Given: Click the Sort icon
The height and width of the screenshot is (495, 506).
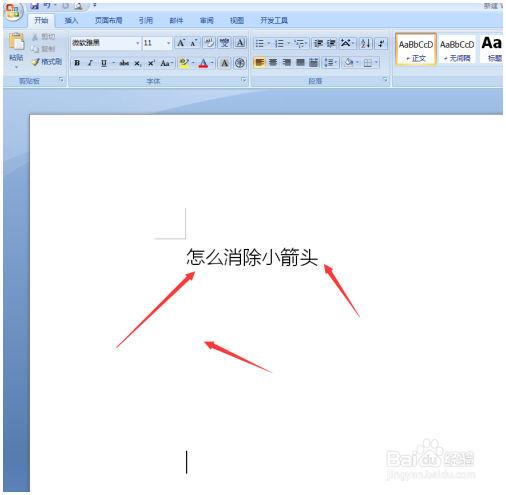Looking at the screenshot, I should point(365,43).
